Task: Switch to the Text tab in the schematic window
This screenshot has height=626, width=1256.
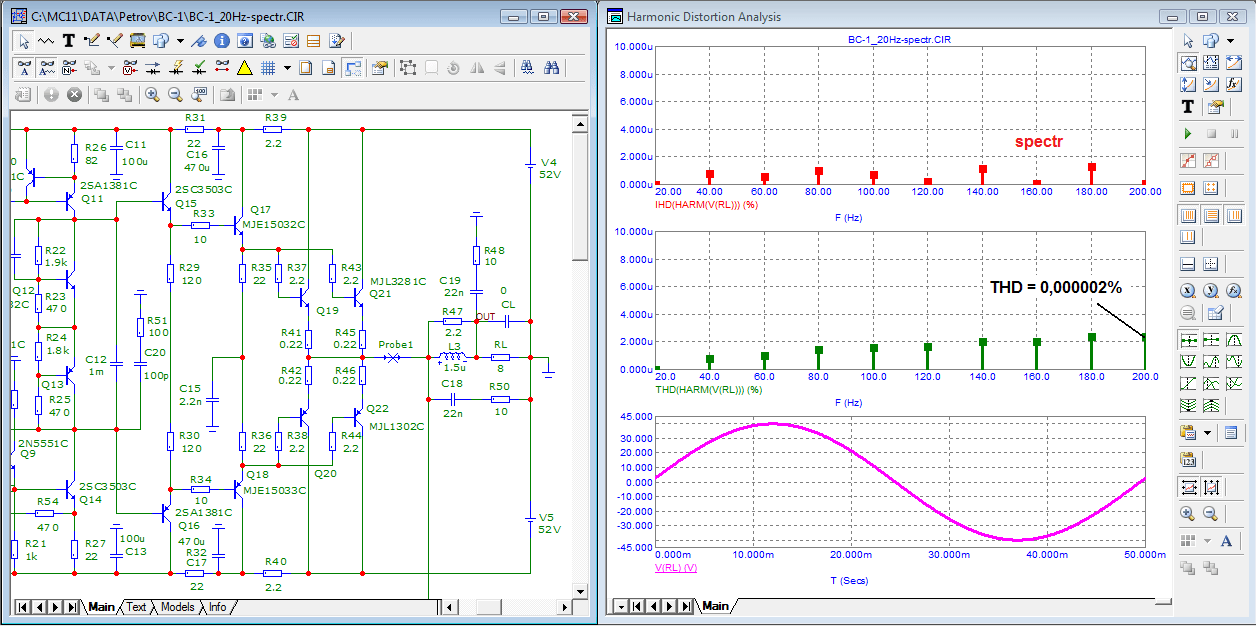Action: pyautogui.click(x=136, y=607)
